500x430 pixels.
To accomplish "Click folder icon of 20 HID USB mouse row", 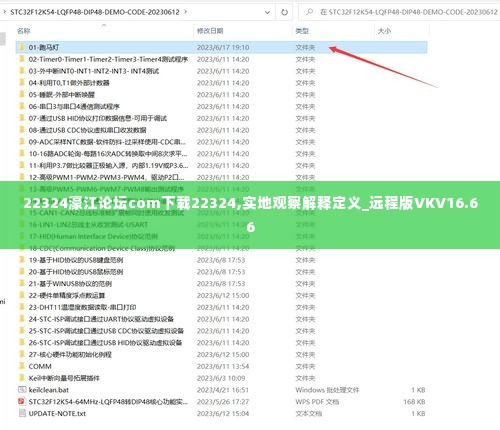I will coord(22,272).
